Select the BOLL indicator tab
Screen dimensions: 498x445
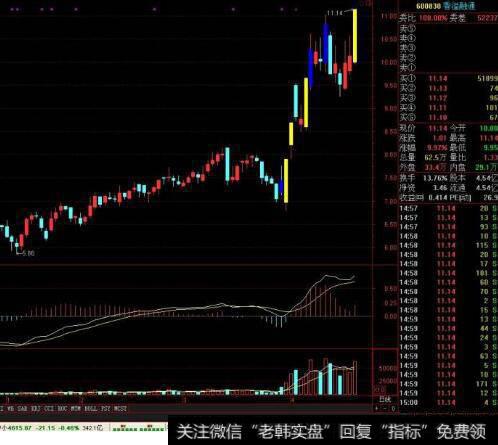pos(91,408)
